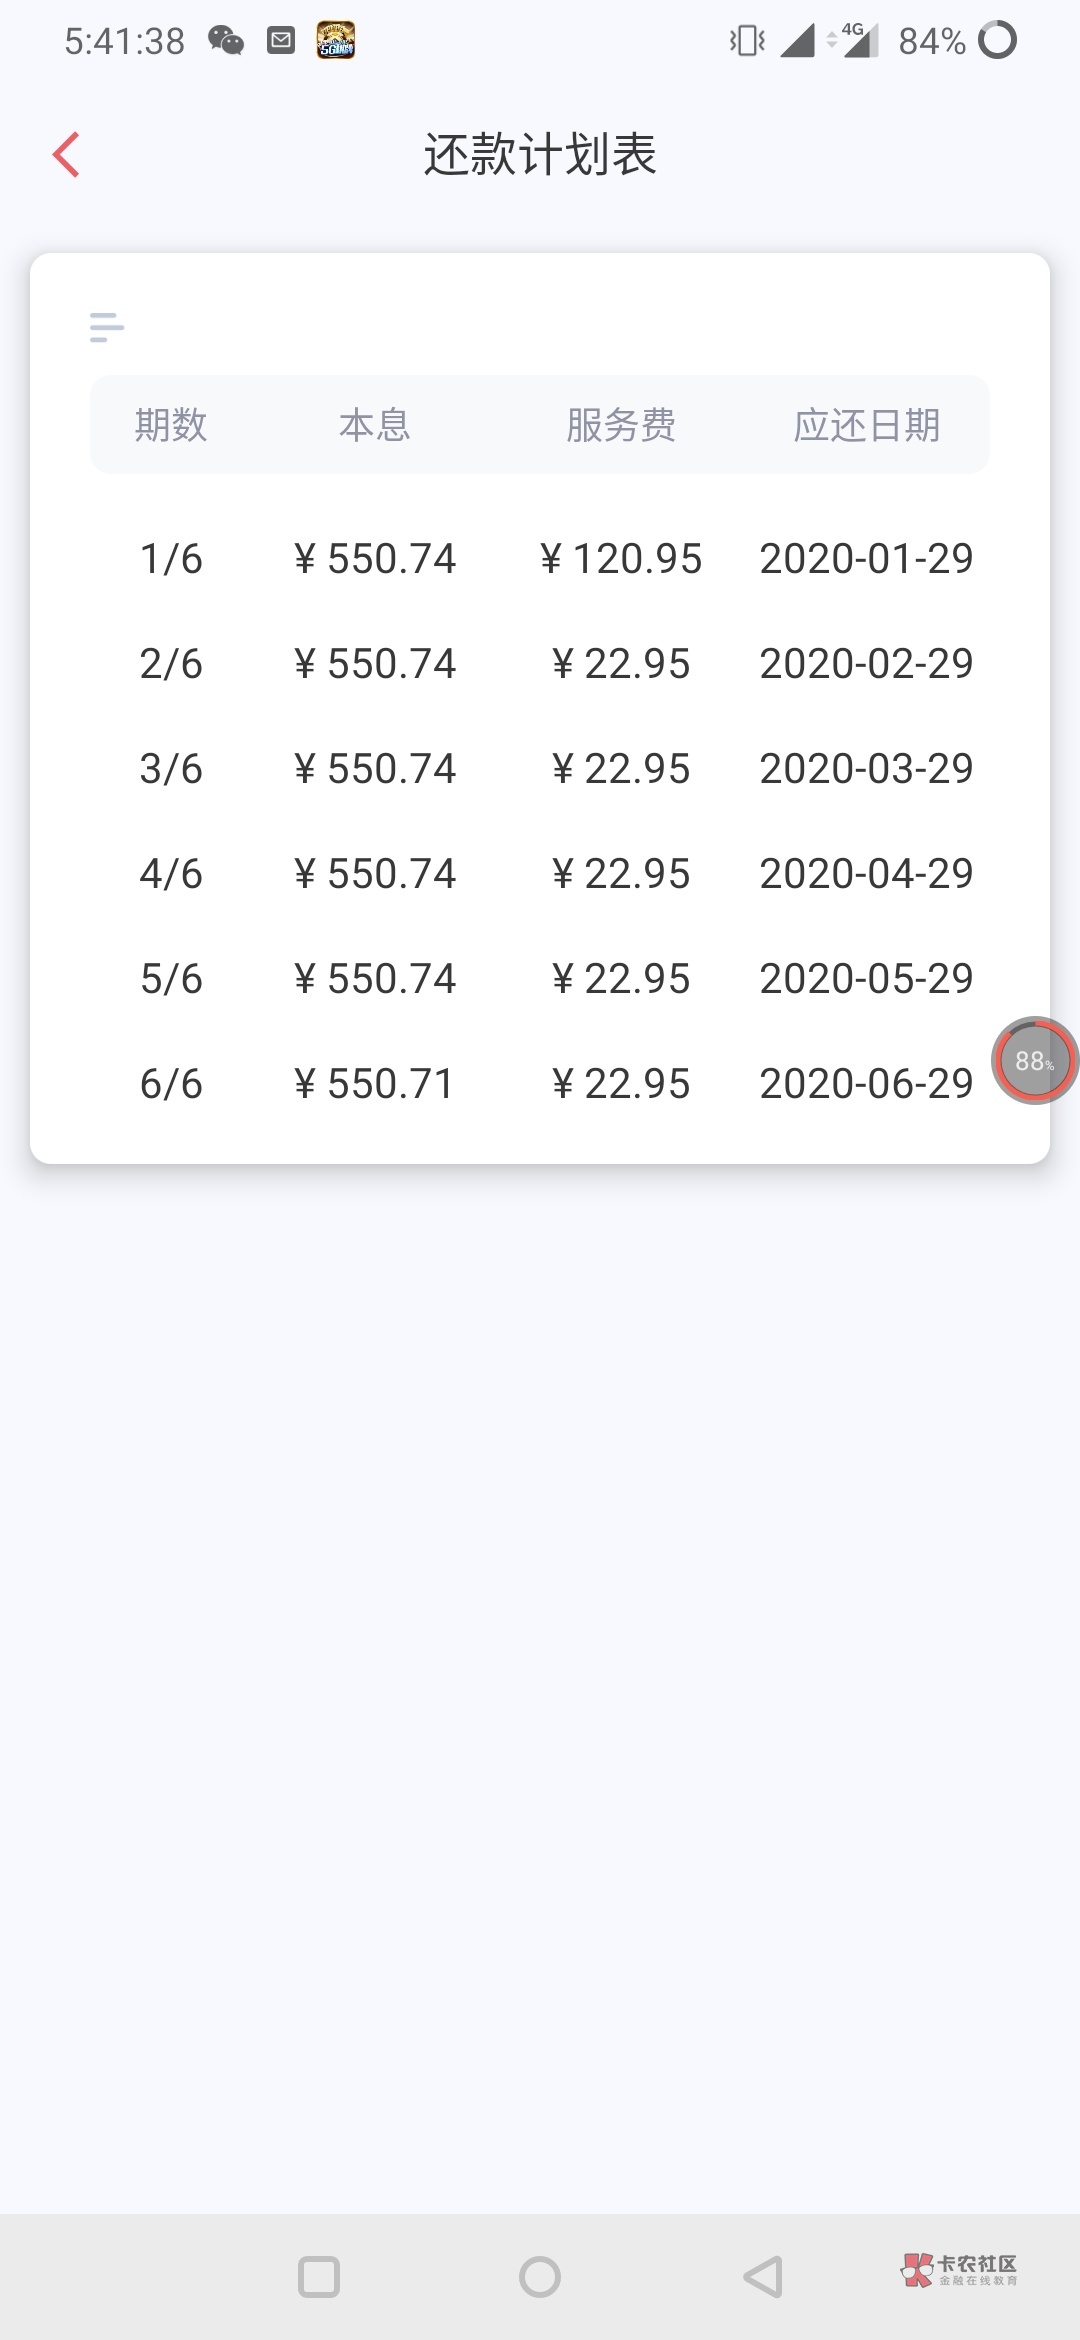Viewport: 1080px width, 2340px height.
Task: Tap the battery ring status icon
Action: [997, 41]
